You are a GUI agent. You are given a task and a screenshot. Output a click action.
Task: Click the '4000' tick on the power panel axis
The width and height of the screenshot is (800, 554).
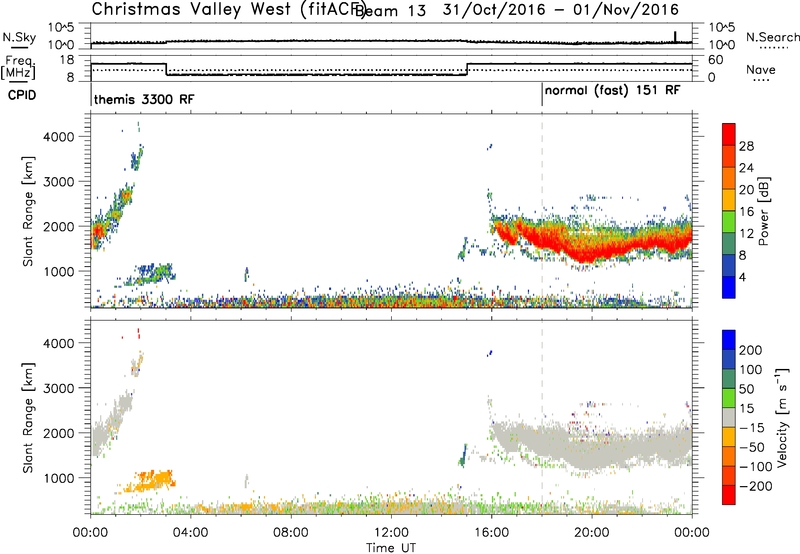tap(59, 137)
